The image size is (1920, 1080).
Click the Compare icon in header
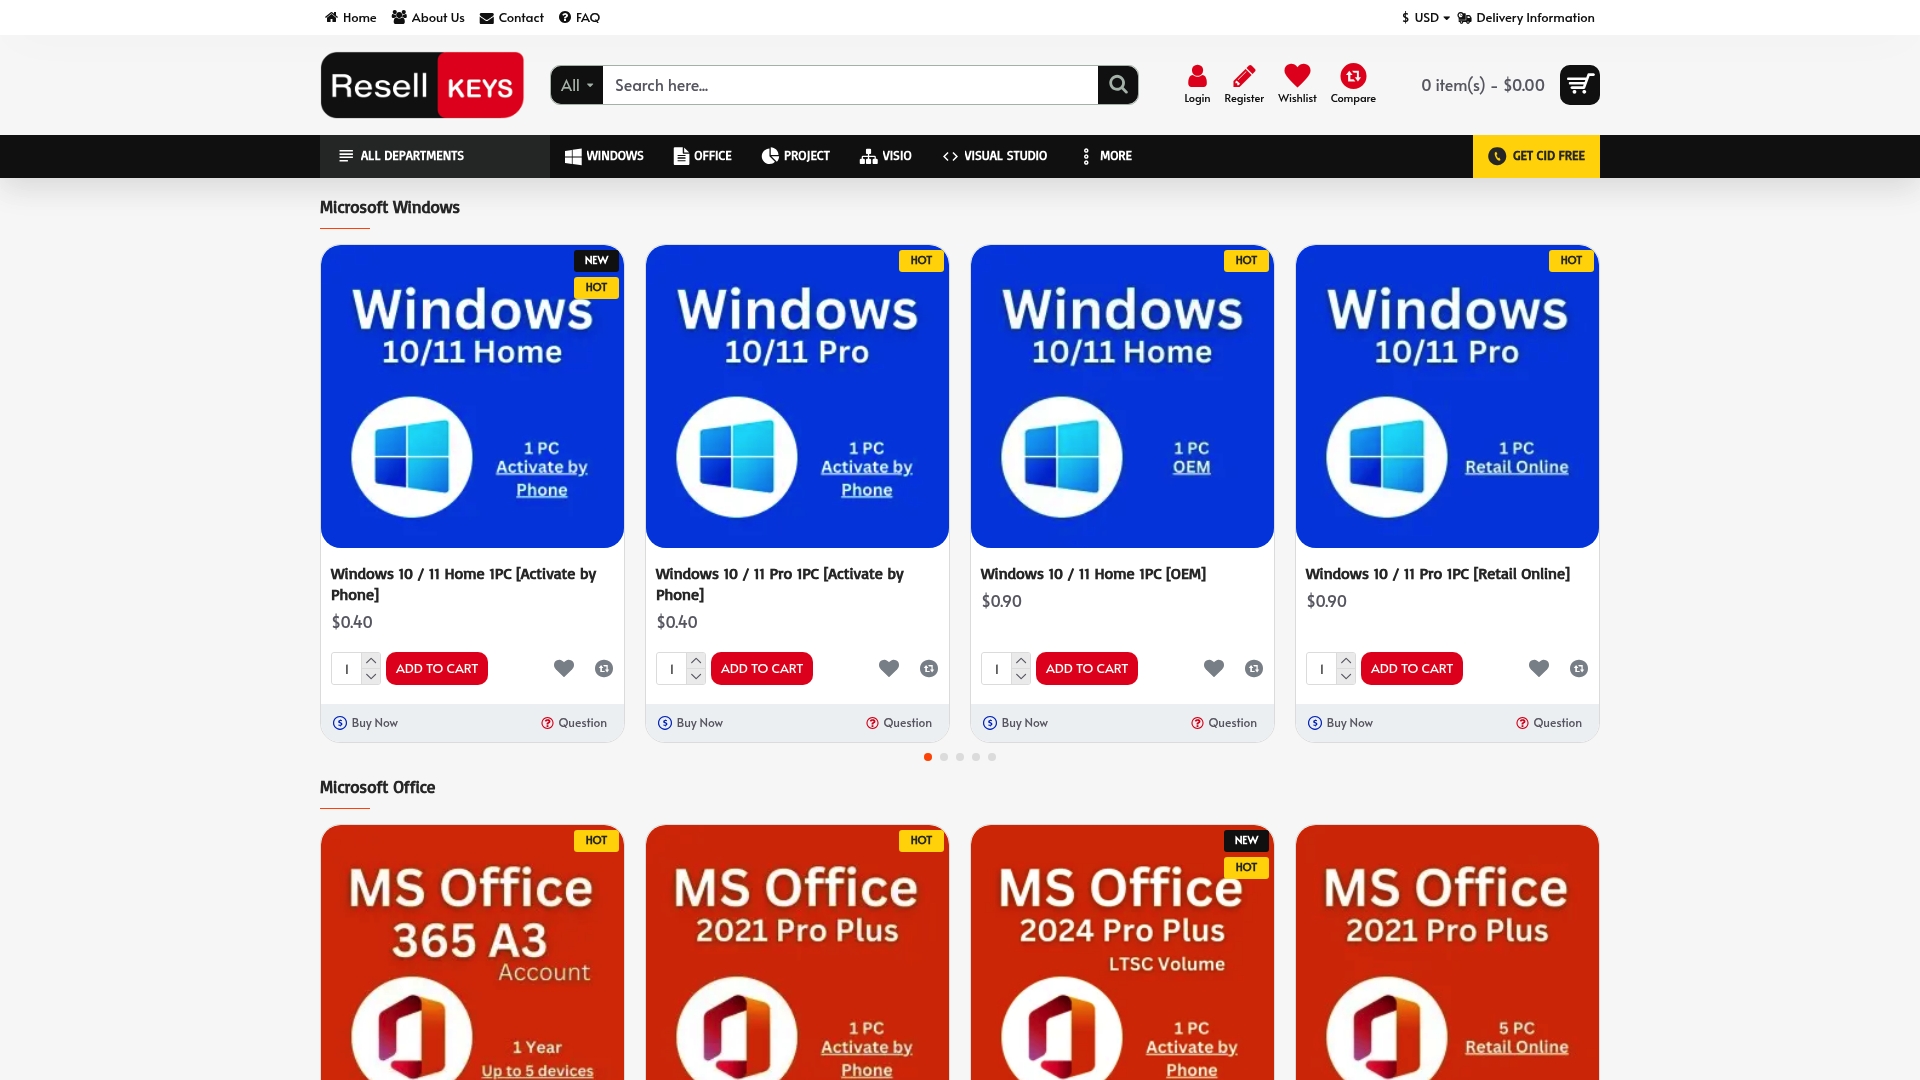click(x=1353, y=77)
